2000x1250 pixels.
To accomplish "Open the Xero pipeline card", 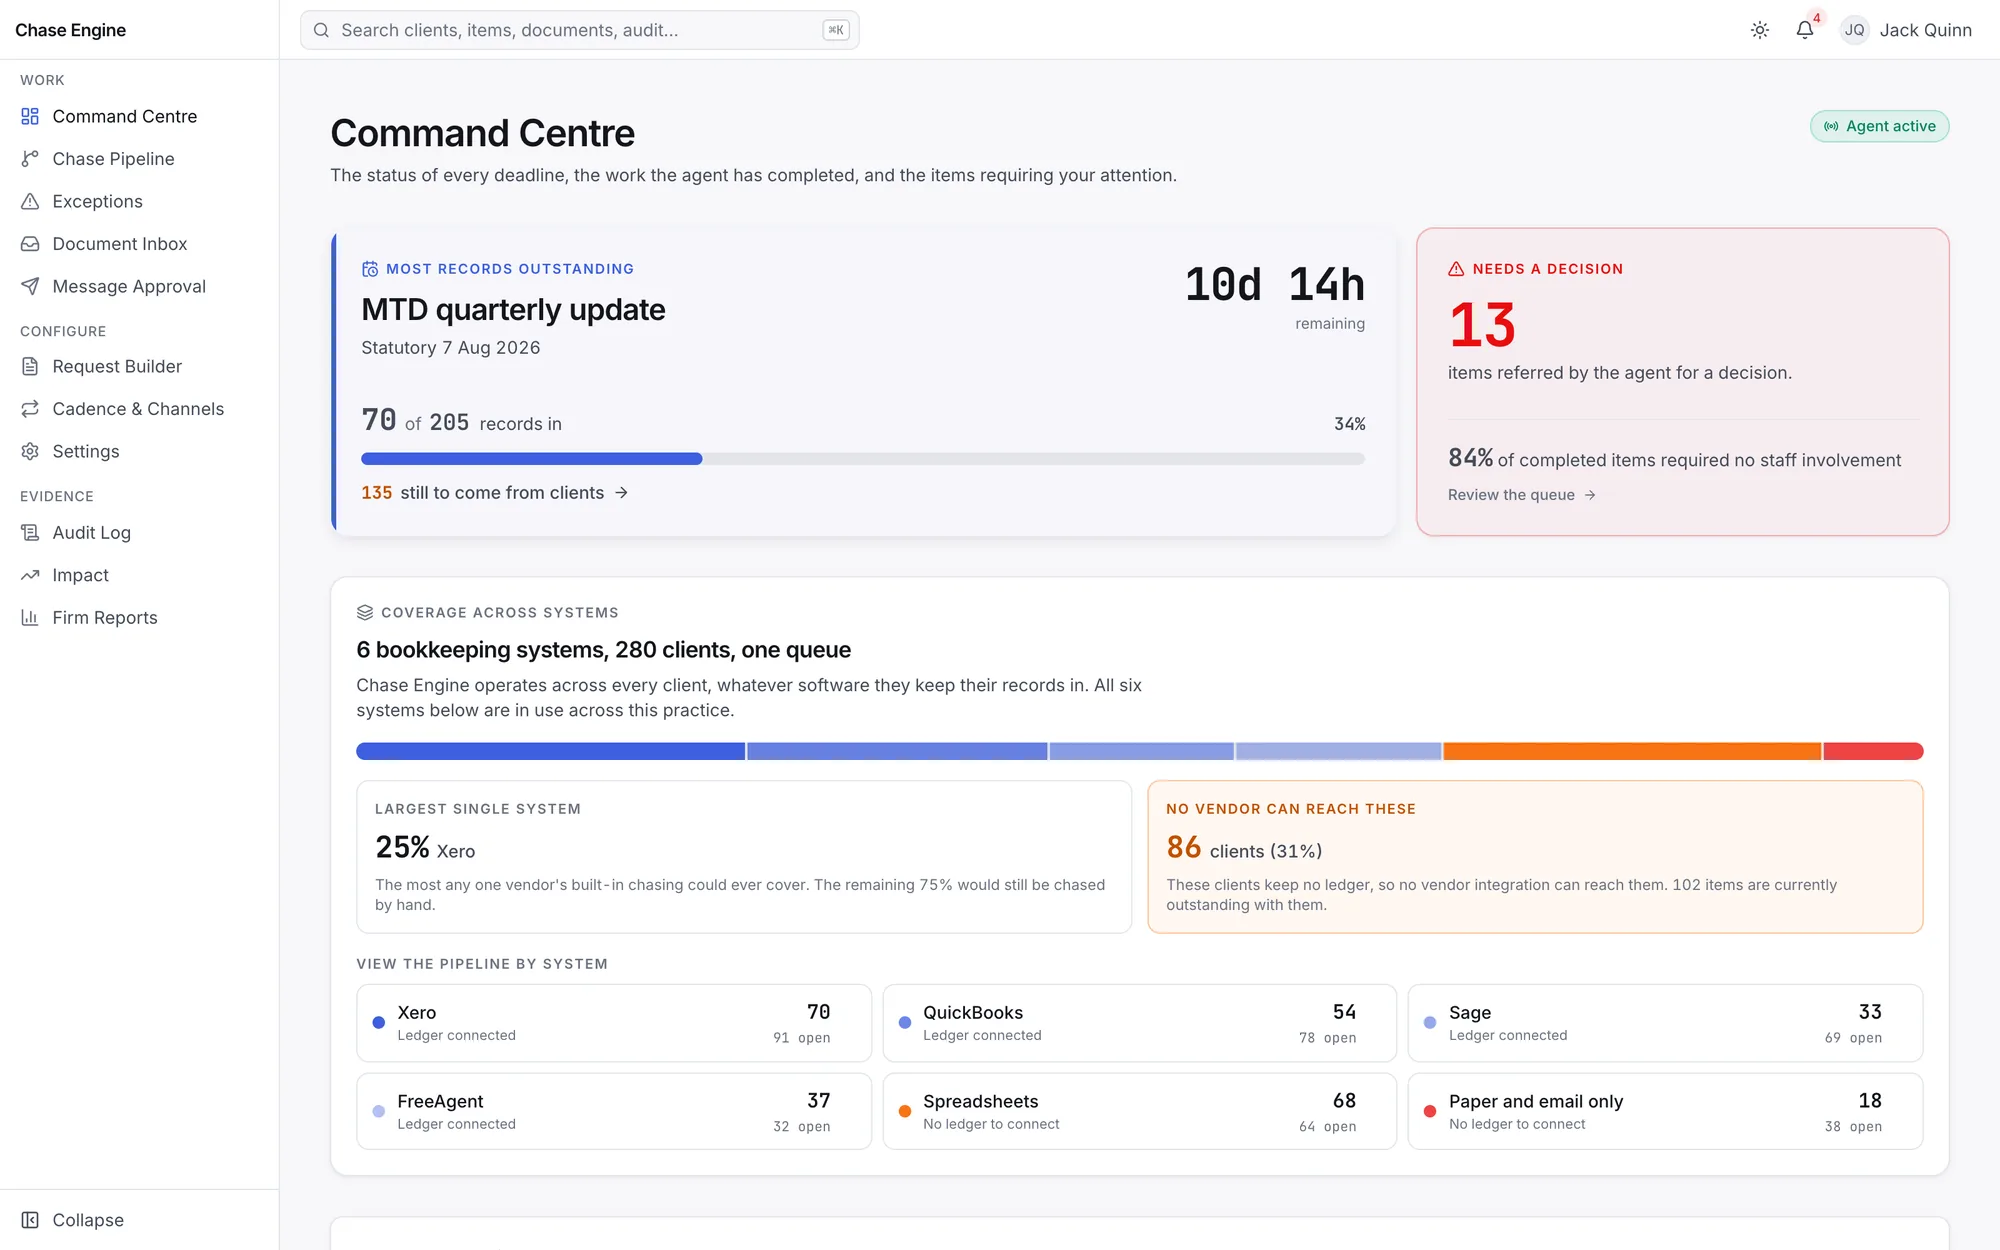I will coord(614,1023).
